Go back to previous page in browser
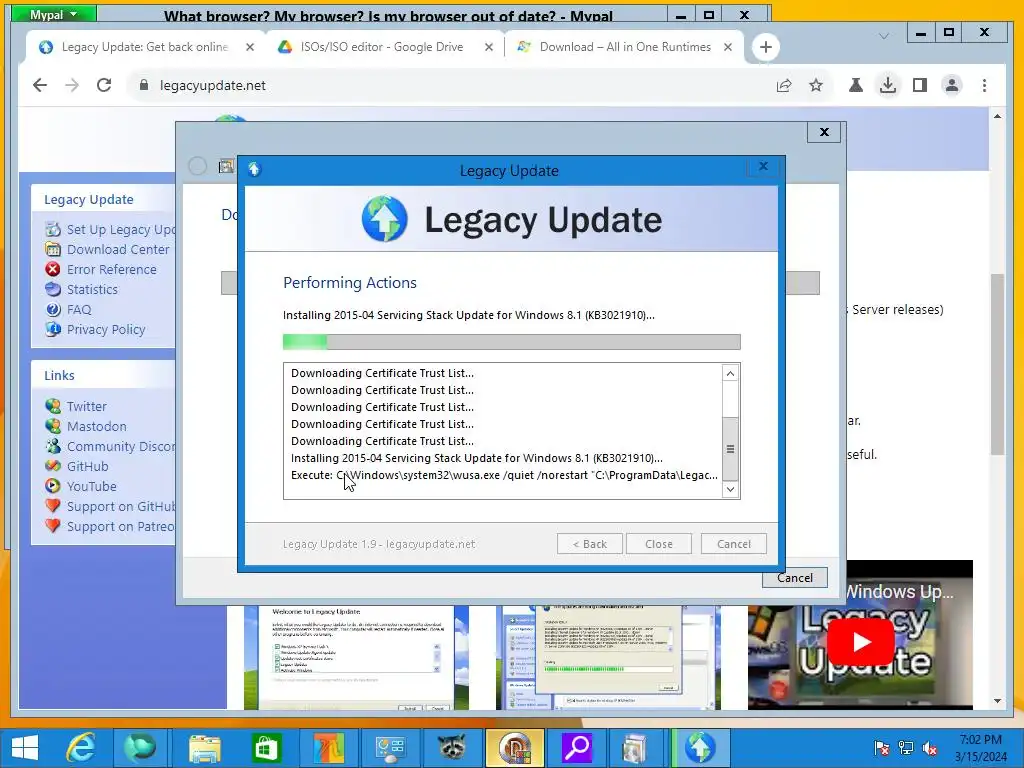Viewport: 1024px width, 768px height. tap(40, 86)
